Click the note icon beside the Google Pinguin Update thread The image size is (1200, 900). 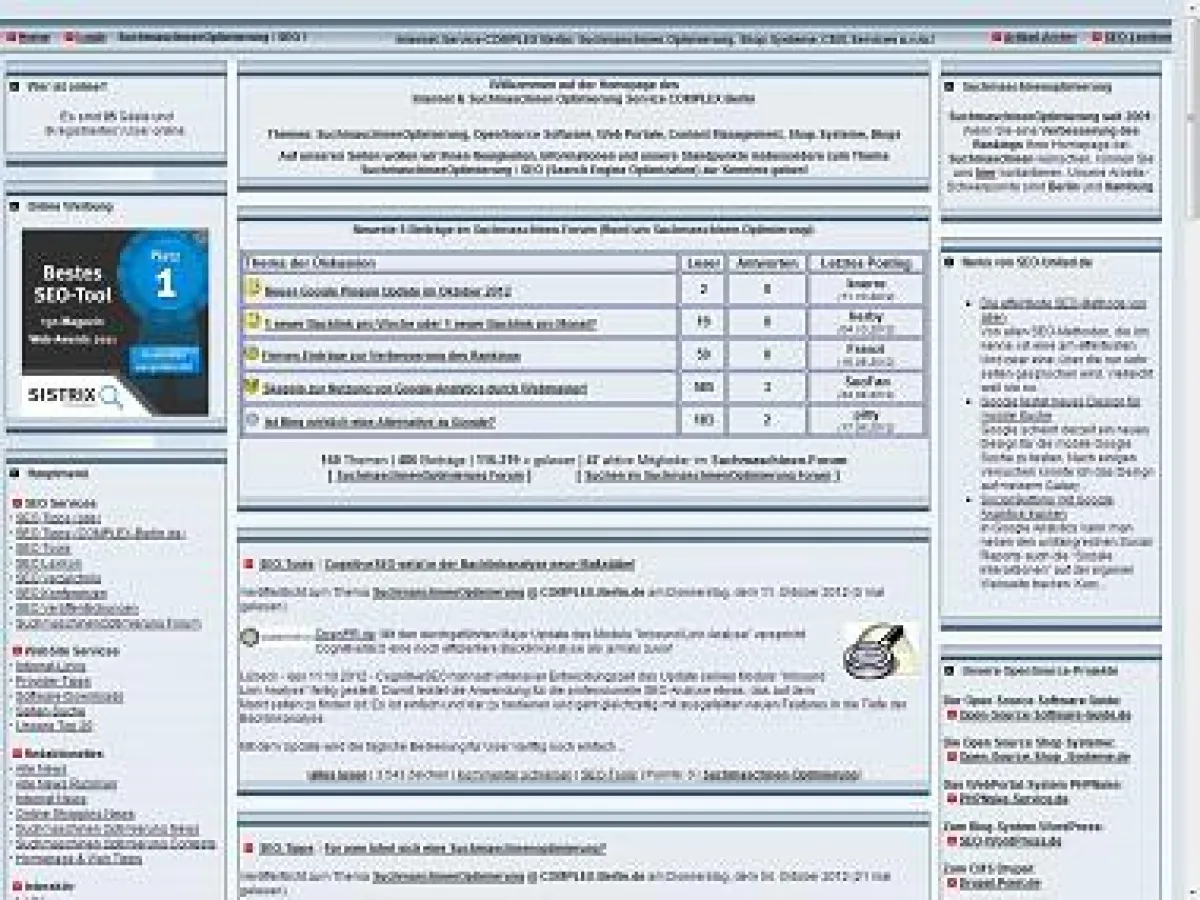tap(254, 290)
